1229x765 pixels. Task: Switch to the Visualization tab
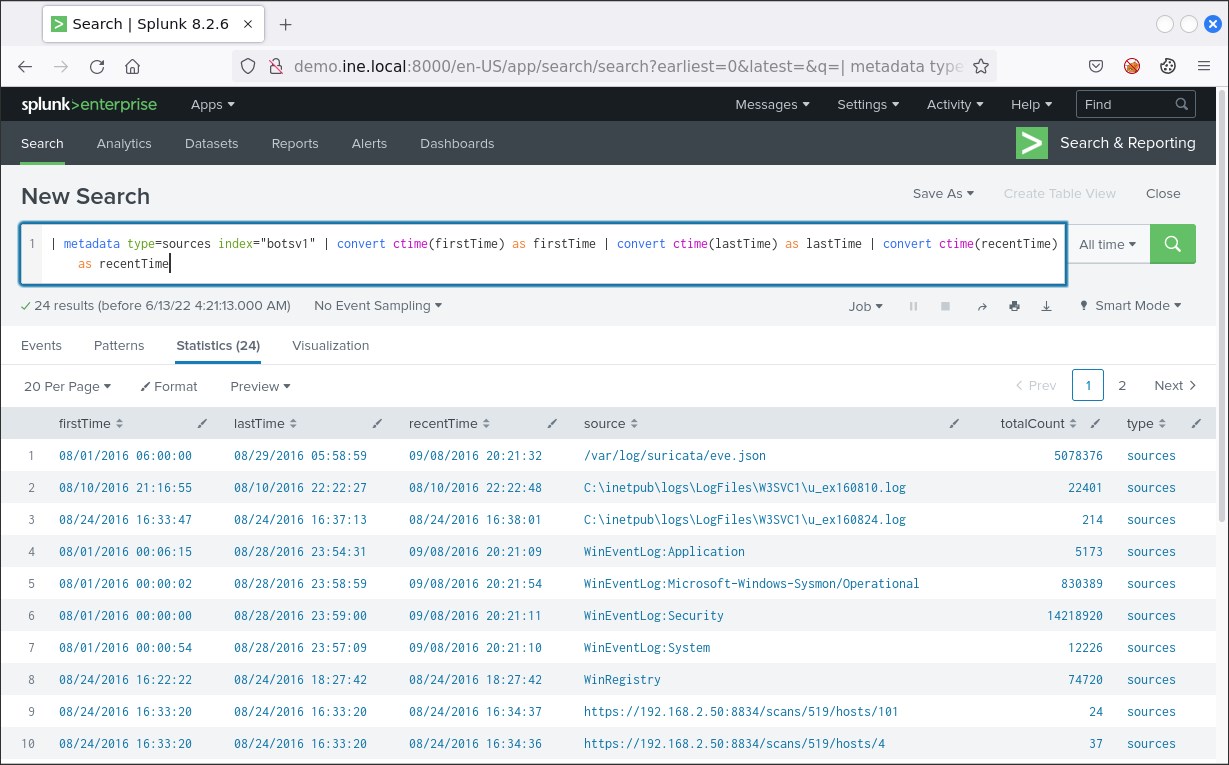(x=330, y=346)
